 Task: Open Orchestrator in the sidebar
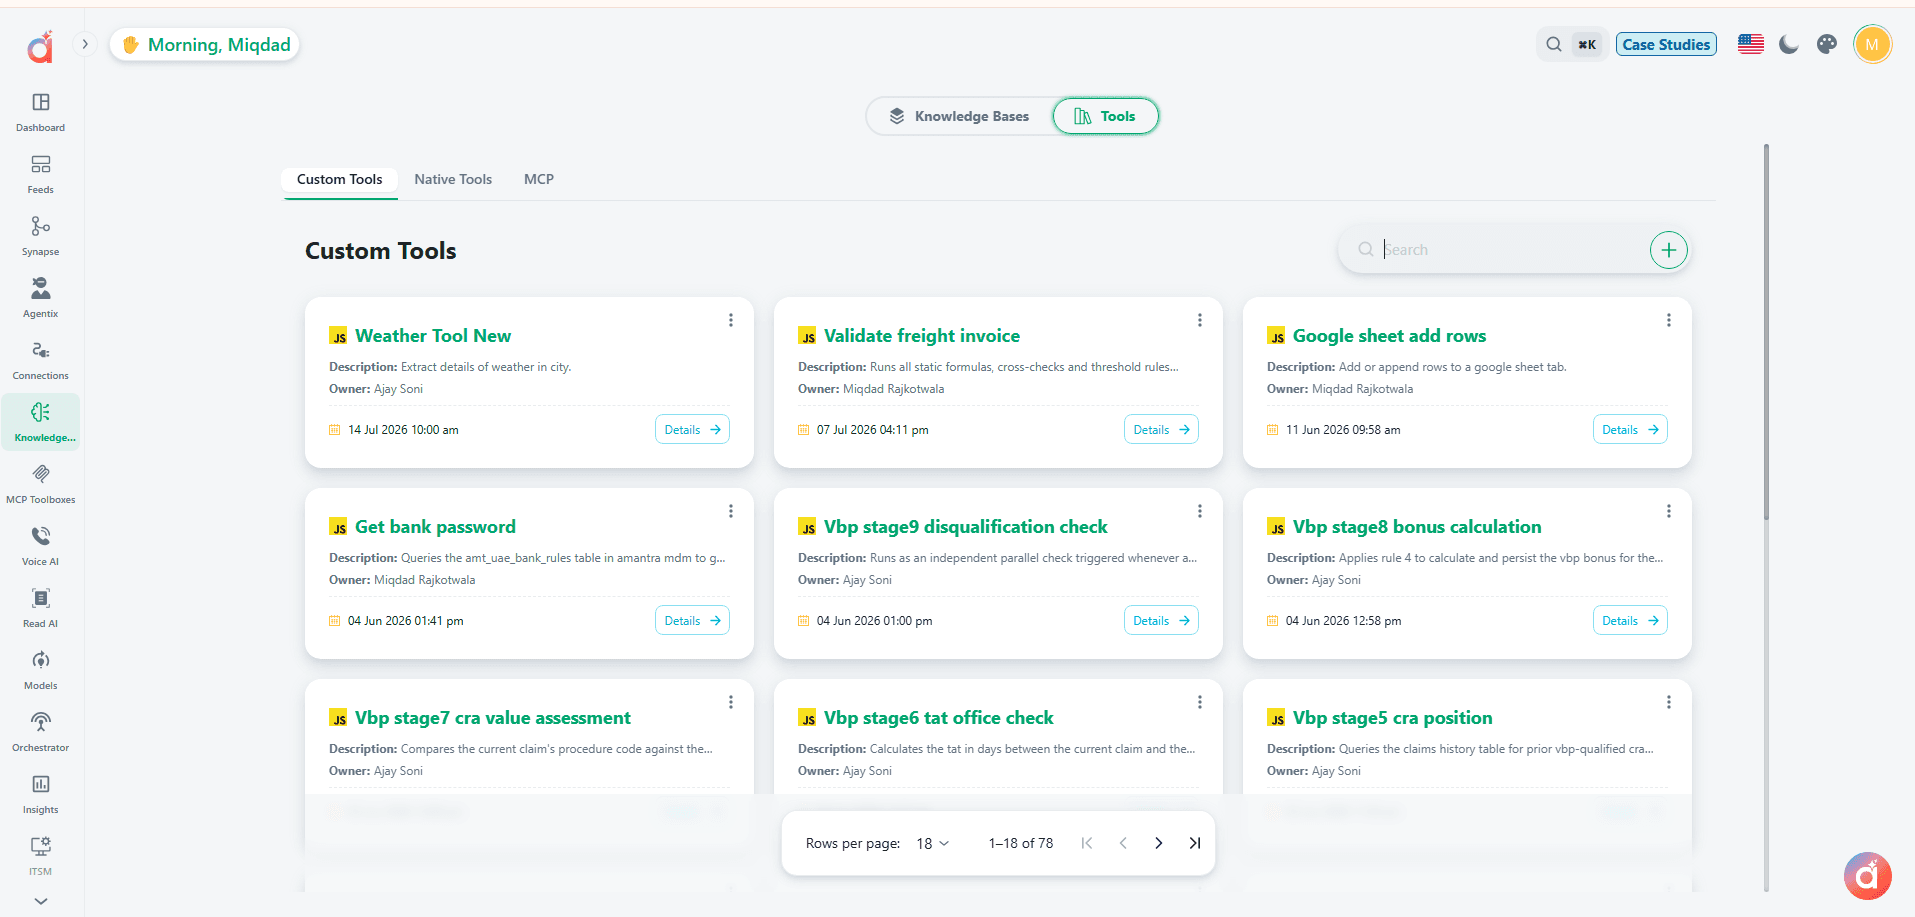click(40, 732)
